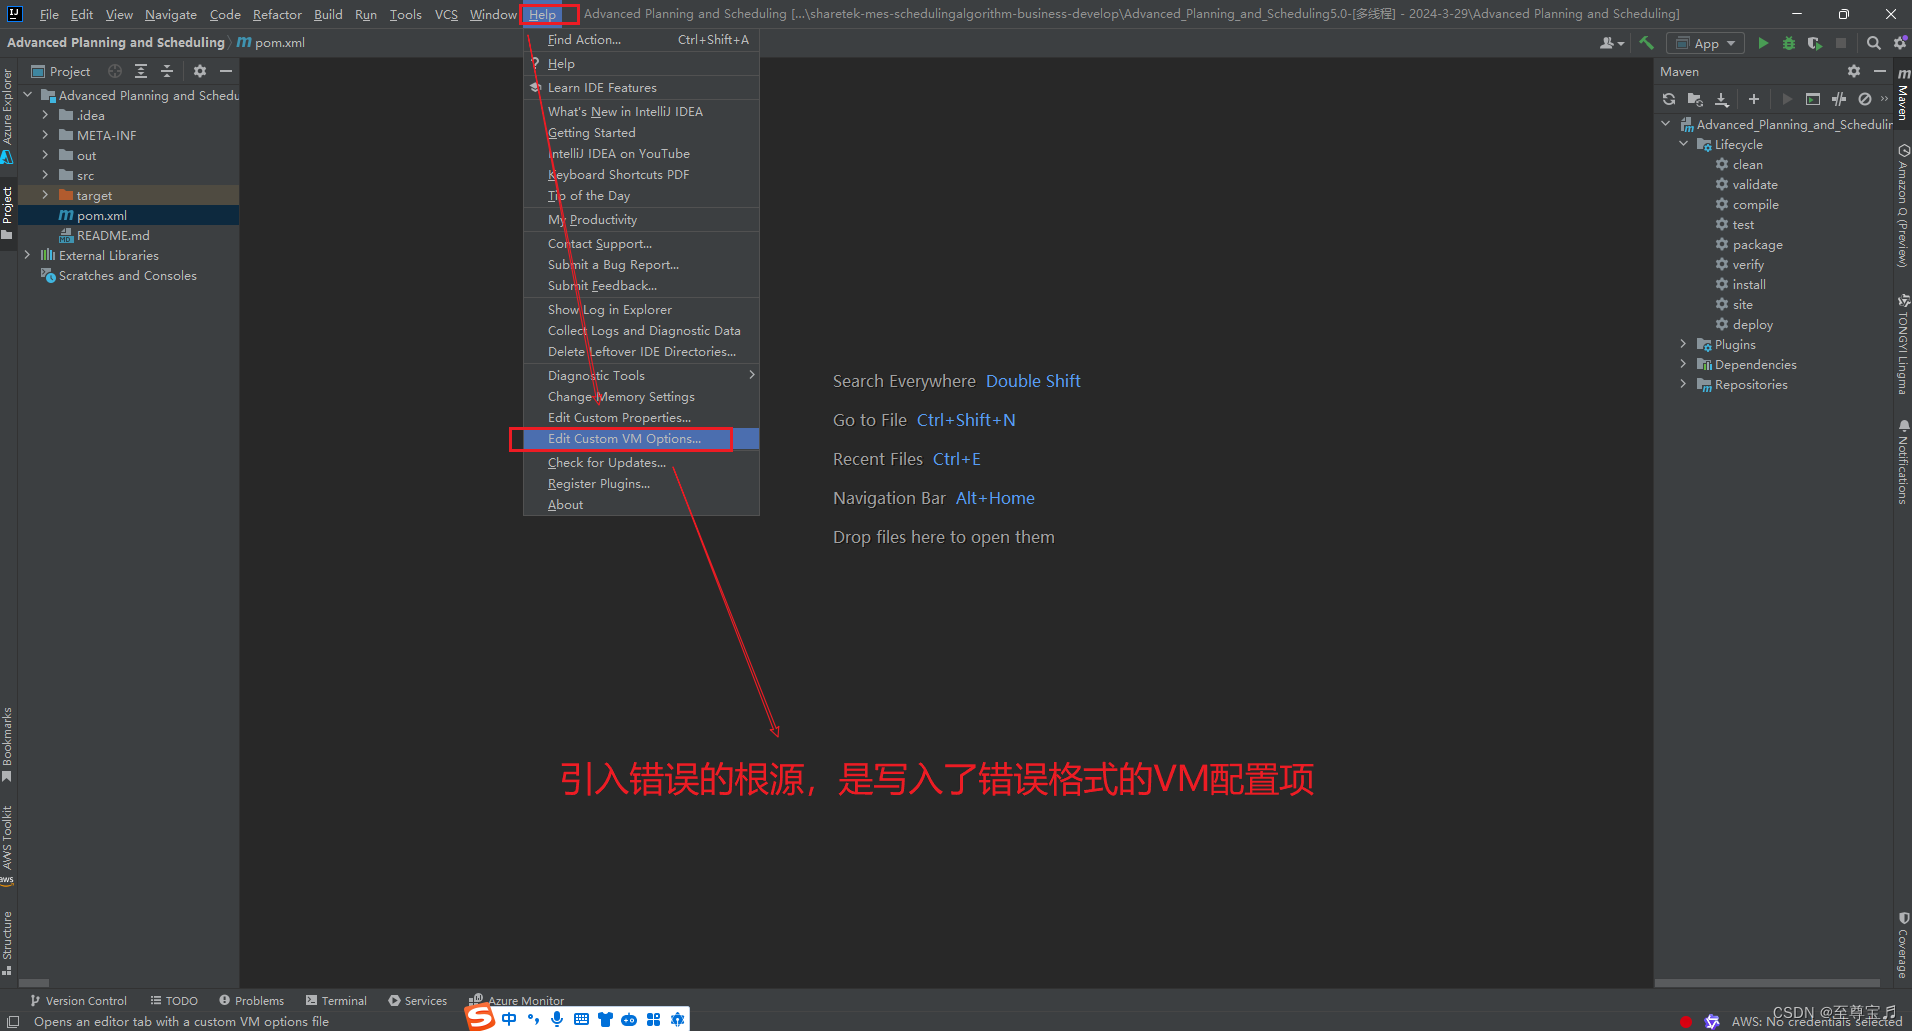Open Maven panel settings gear
1912x1031 pixels.
1854,71
